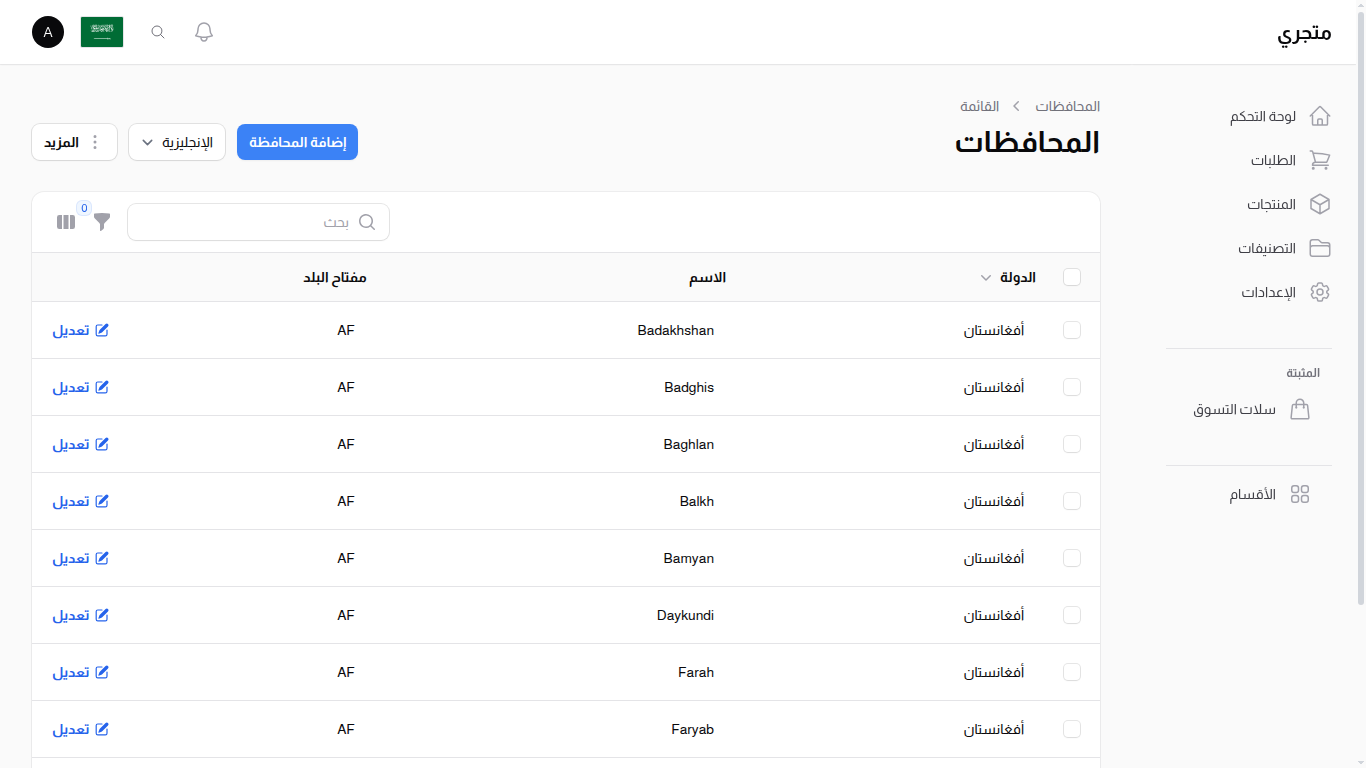The height and width of the screenshot is (768, 1366).
Task: Navigate to المحافظات in the breadcrumb
Action: coord(1067,106)
